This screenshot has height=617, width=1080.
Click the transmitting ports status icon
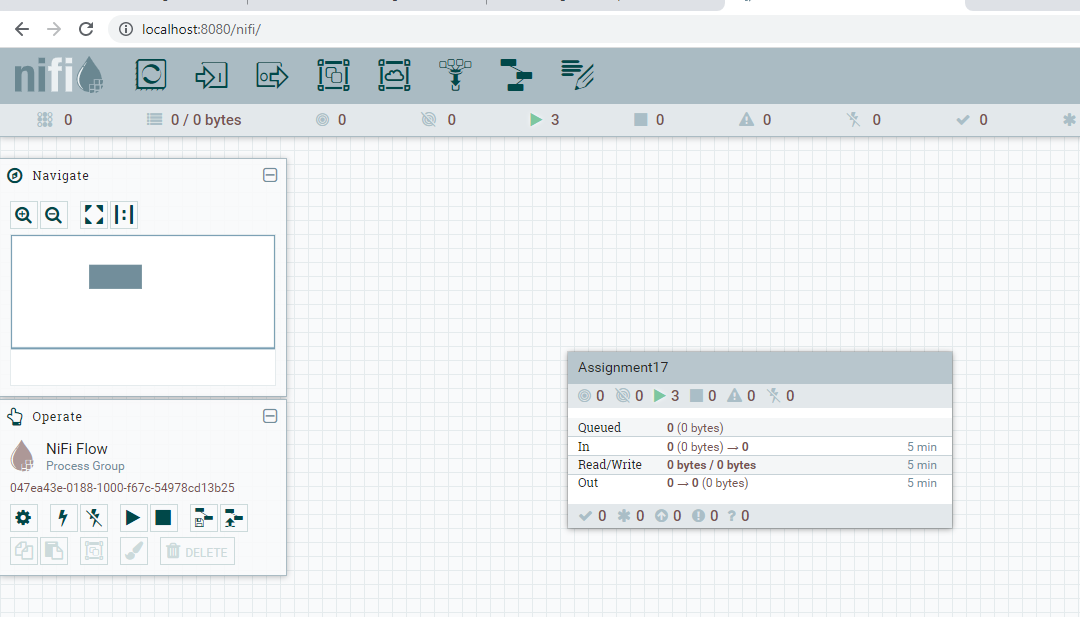coord(322,120)
